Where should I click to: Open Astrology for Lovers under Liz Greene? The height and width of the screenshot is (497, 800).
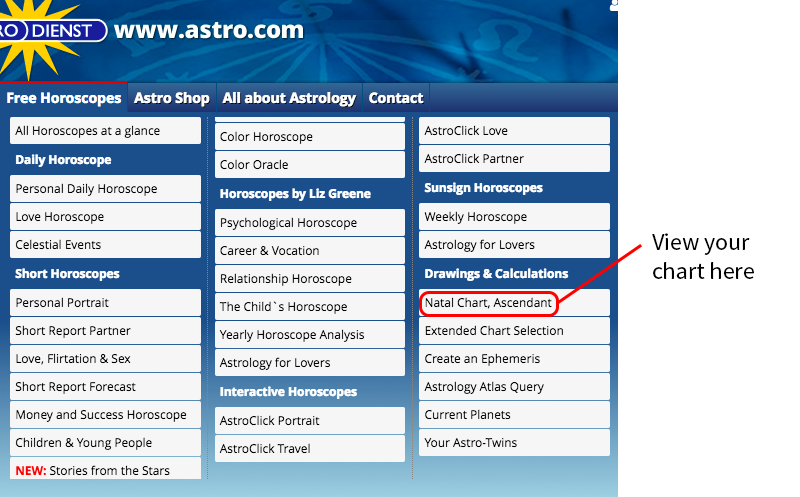click(x=310, y=362)
